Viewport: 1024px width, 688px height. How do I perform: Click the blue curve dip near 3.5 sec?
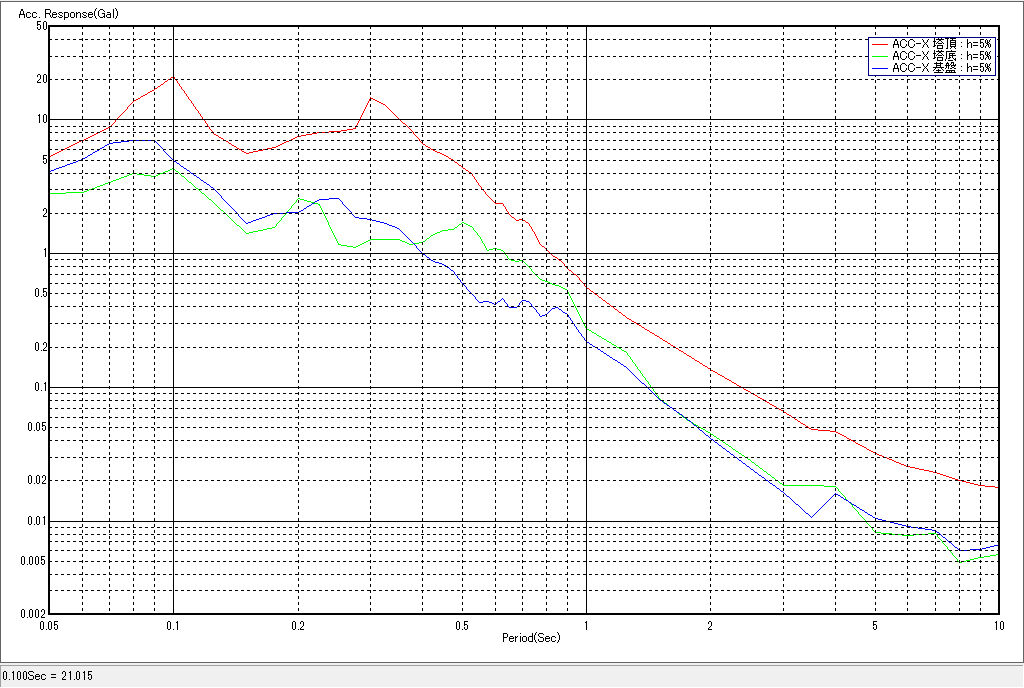tap(811, 517)
